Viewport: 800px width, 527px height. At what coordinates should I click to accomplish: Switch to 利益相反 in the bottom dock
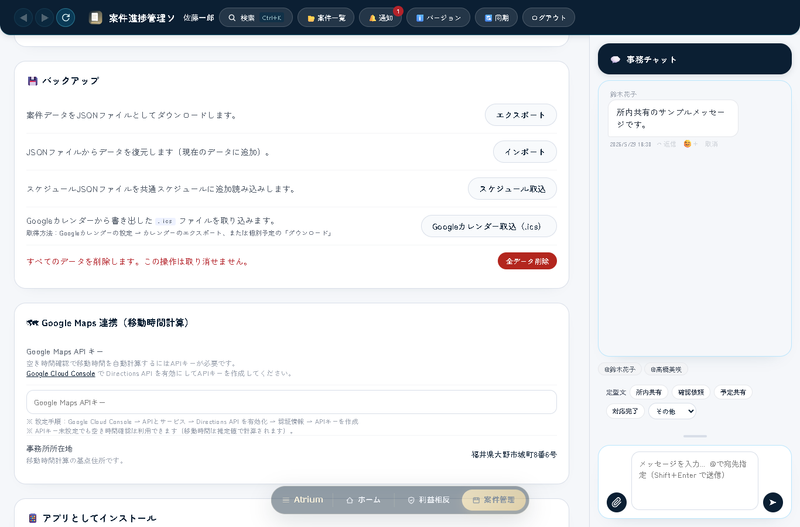(x=429, y=500)
